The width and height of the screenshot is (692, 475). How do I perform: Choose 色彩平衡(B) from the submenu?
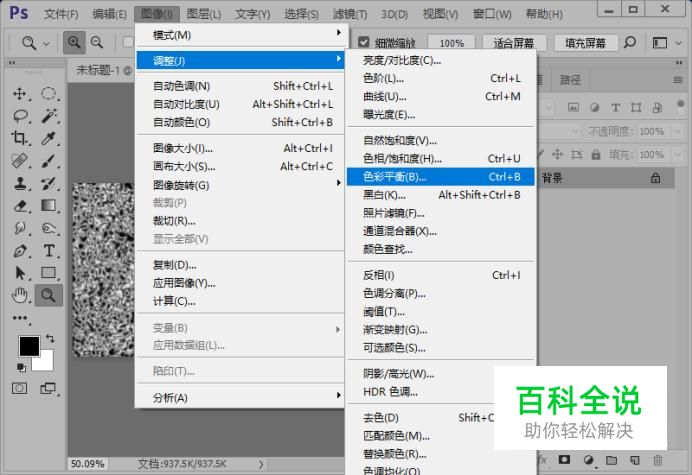[x=440, y=177]
